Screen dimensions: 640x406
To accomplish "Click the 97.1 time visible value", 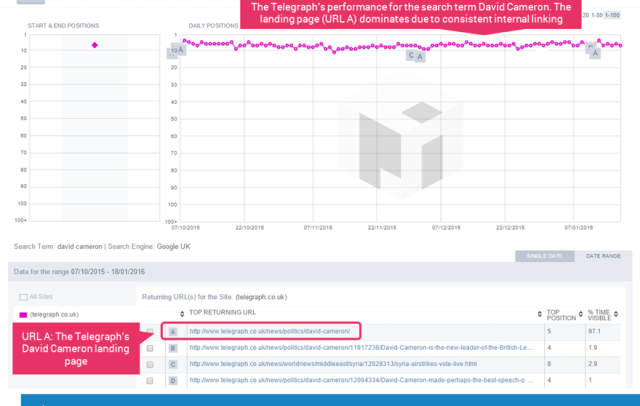I will point(594,331).
